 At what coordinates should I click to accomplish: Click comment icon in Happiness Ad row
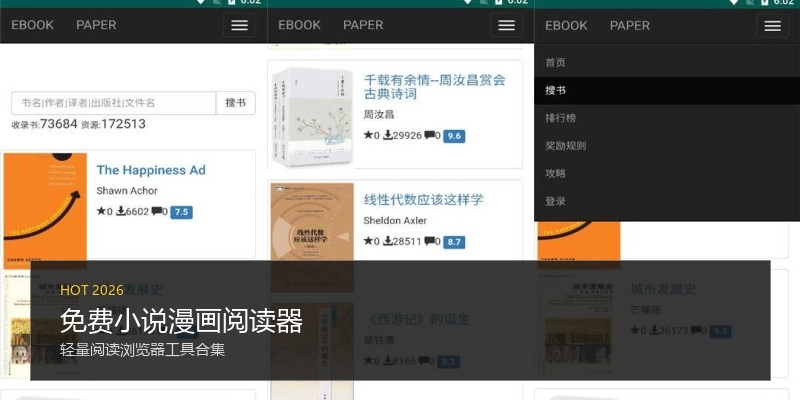click(157, 211)
